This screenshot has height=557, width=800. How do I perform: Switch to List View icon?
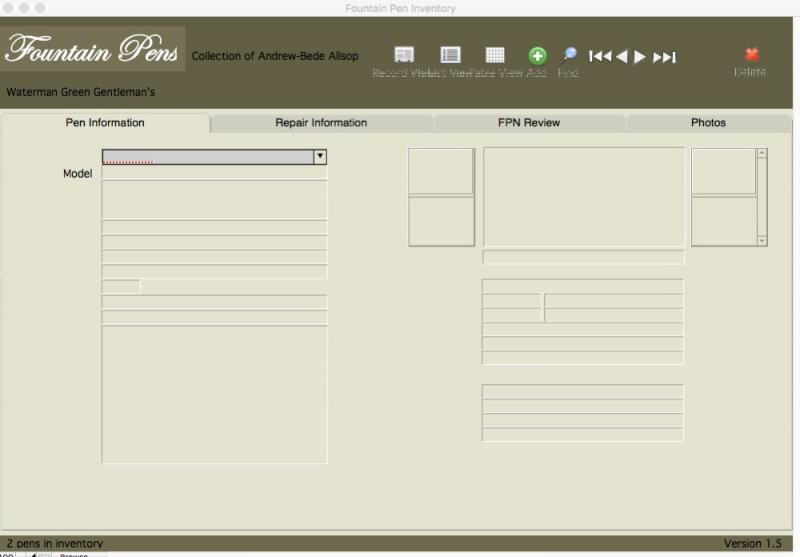451,56
